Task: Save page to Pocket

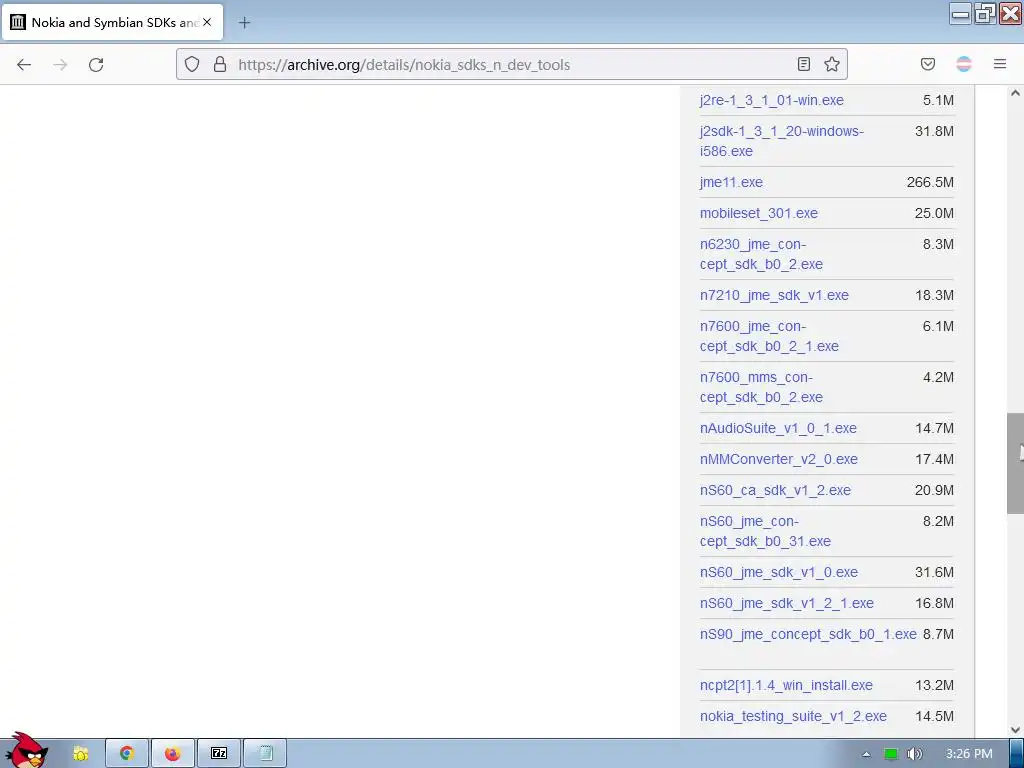Action: tap(928, 64)
